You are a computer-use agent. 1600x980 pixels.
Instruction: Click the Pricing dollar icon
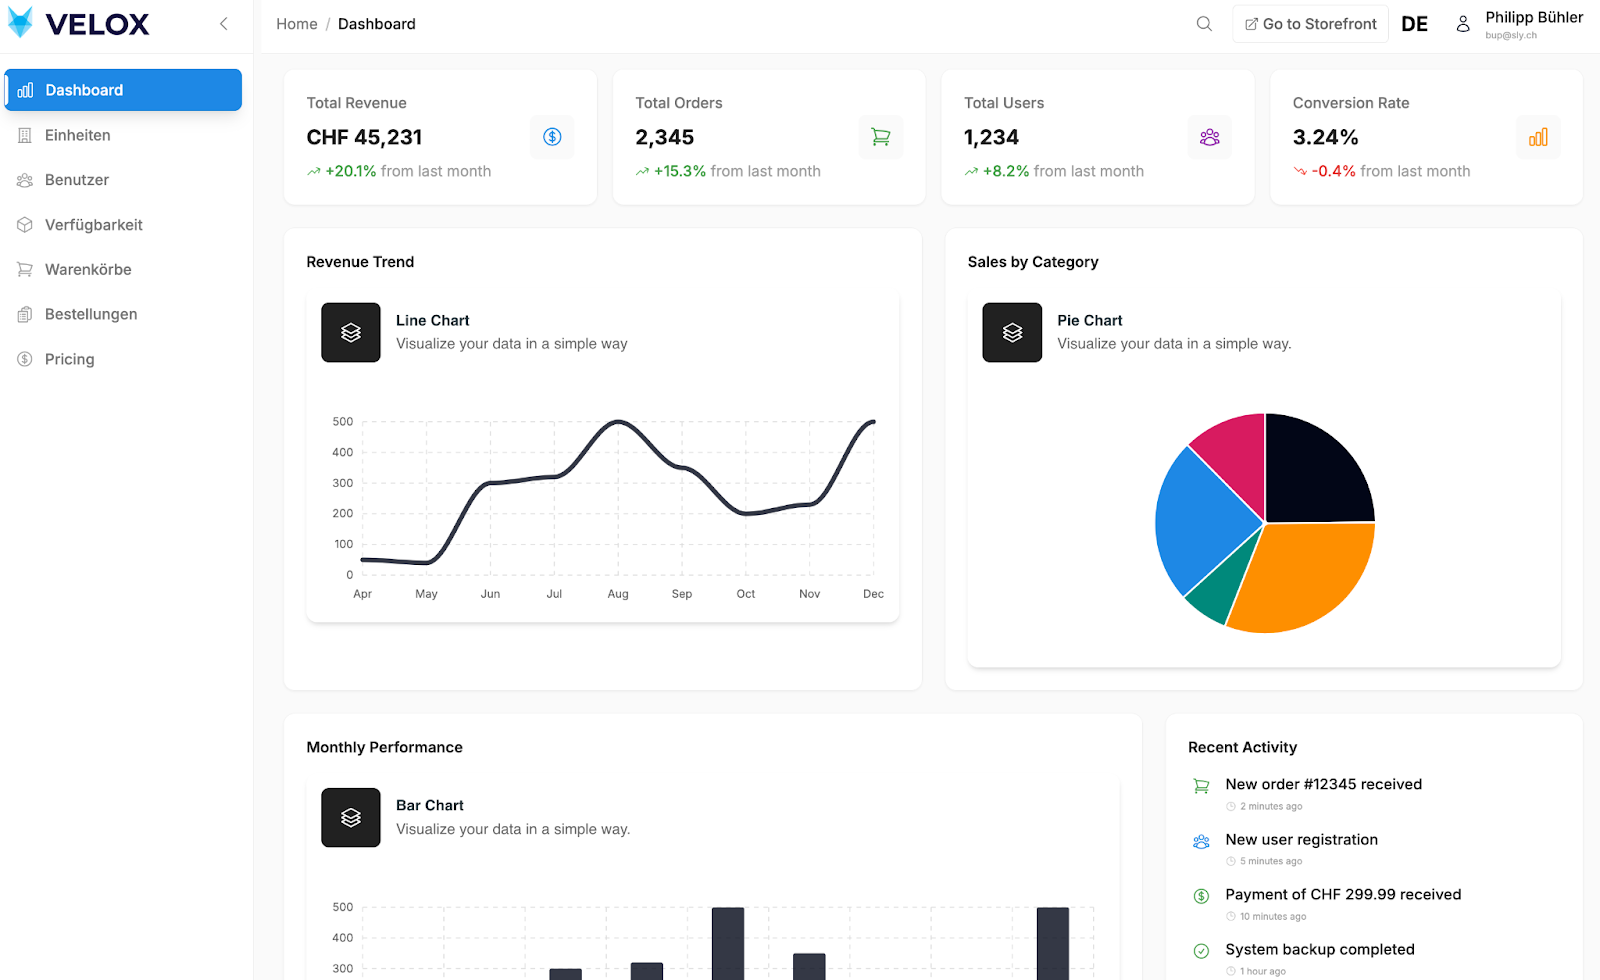pos(25,359)
